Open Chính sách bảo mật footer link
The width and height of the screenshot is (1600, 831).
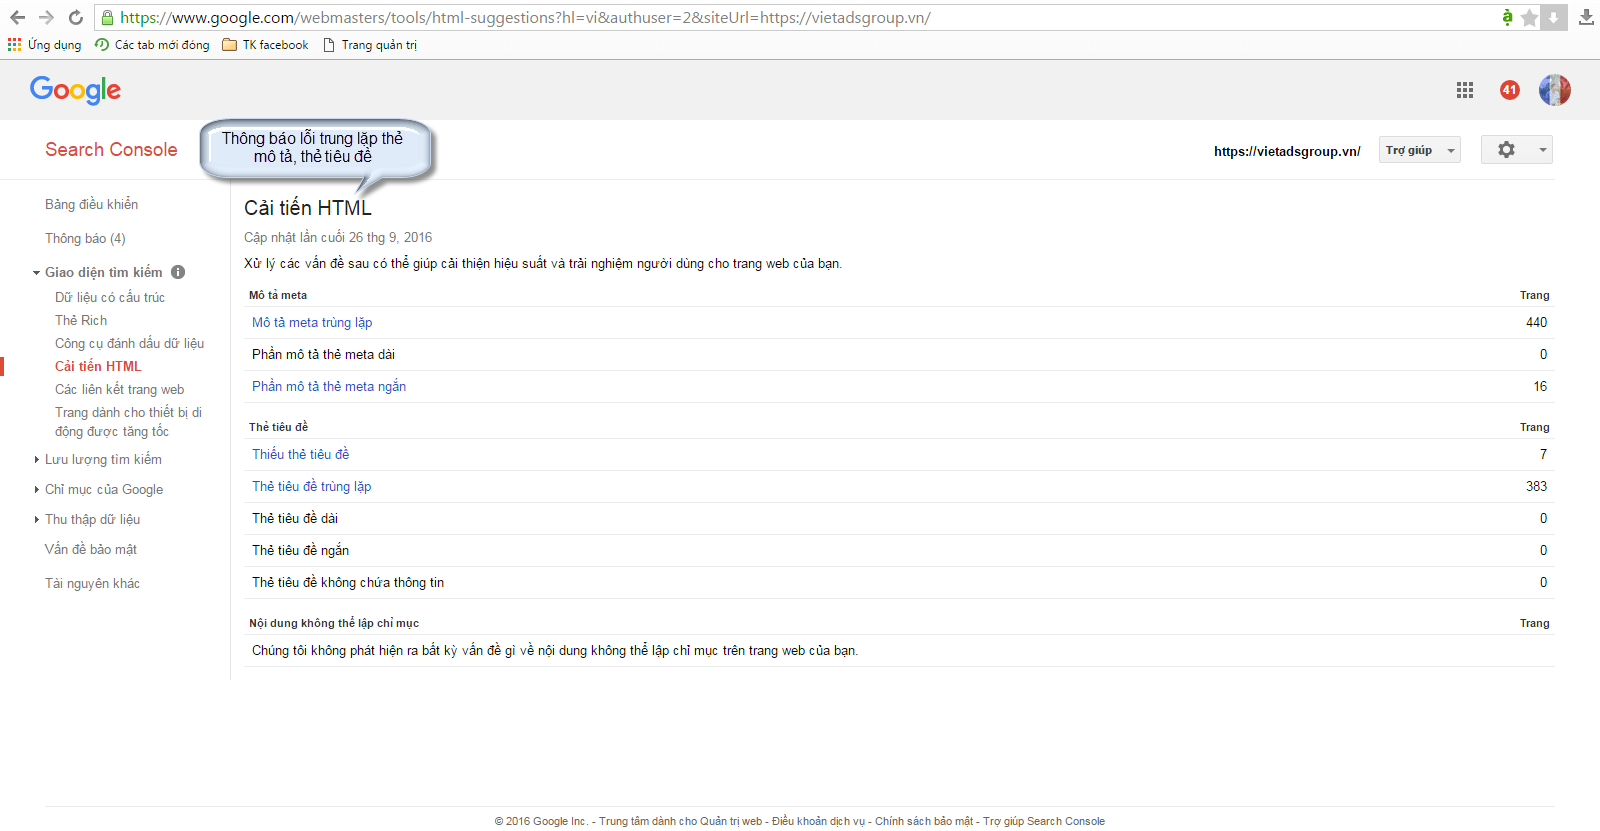click(x=924, y=821)
